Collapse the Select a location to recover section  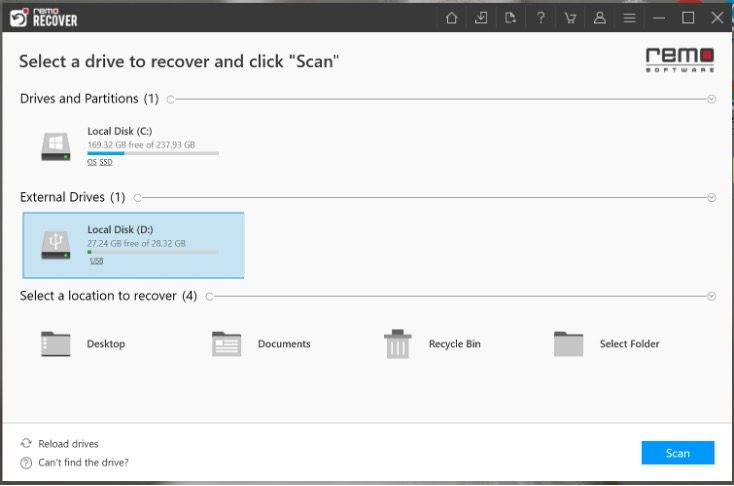tap(711, 296)
